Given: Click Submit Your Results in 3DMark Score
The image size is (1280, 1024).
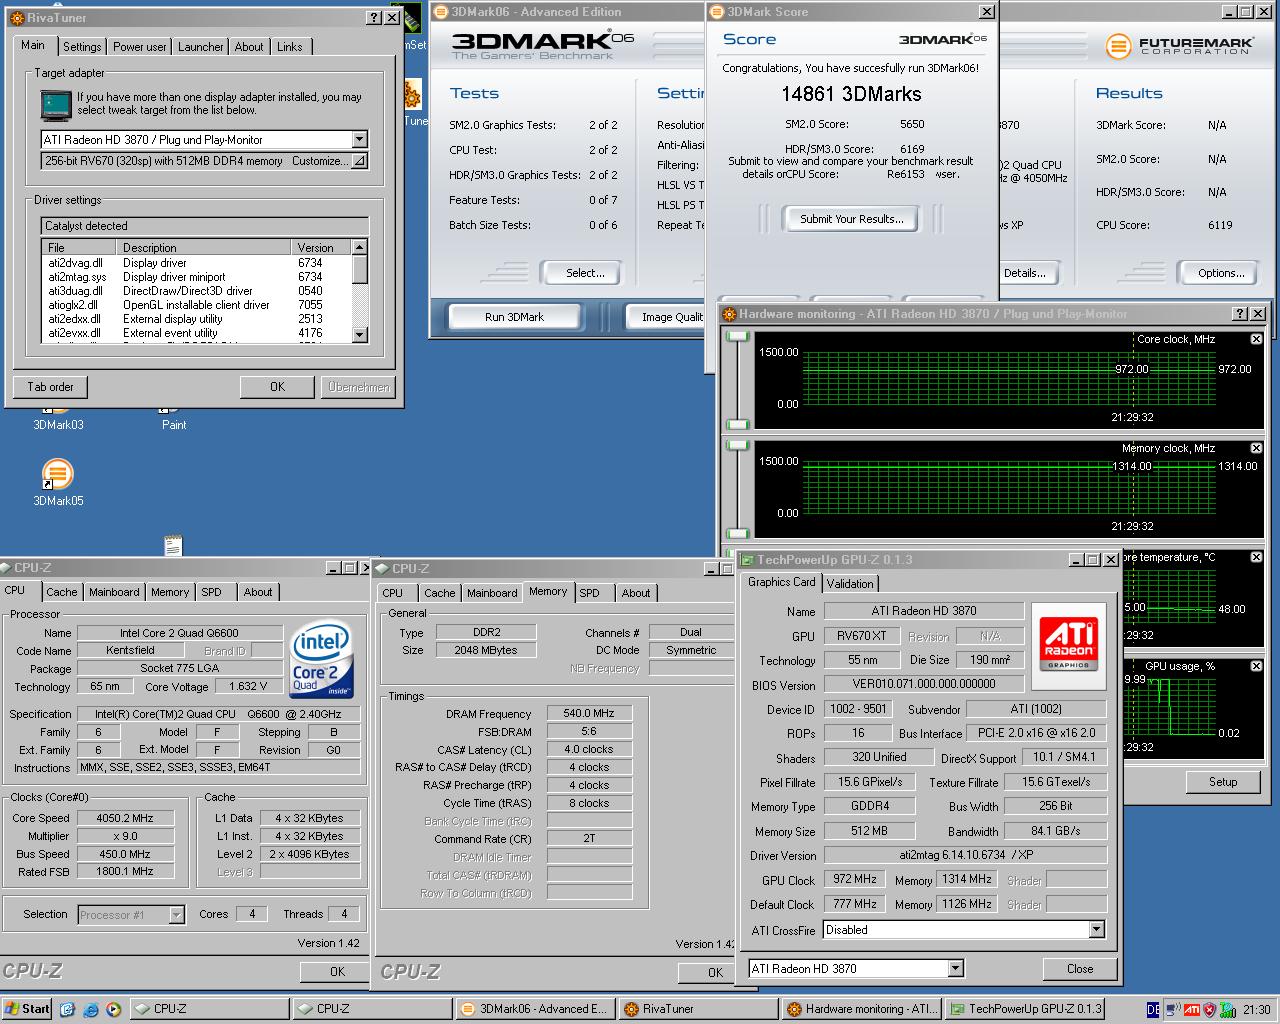Looking at the screenshot, I should (x=852, y=219).
